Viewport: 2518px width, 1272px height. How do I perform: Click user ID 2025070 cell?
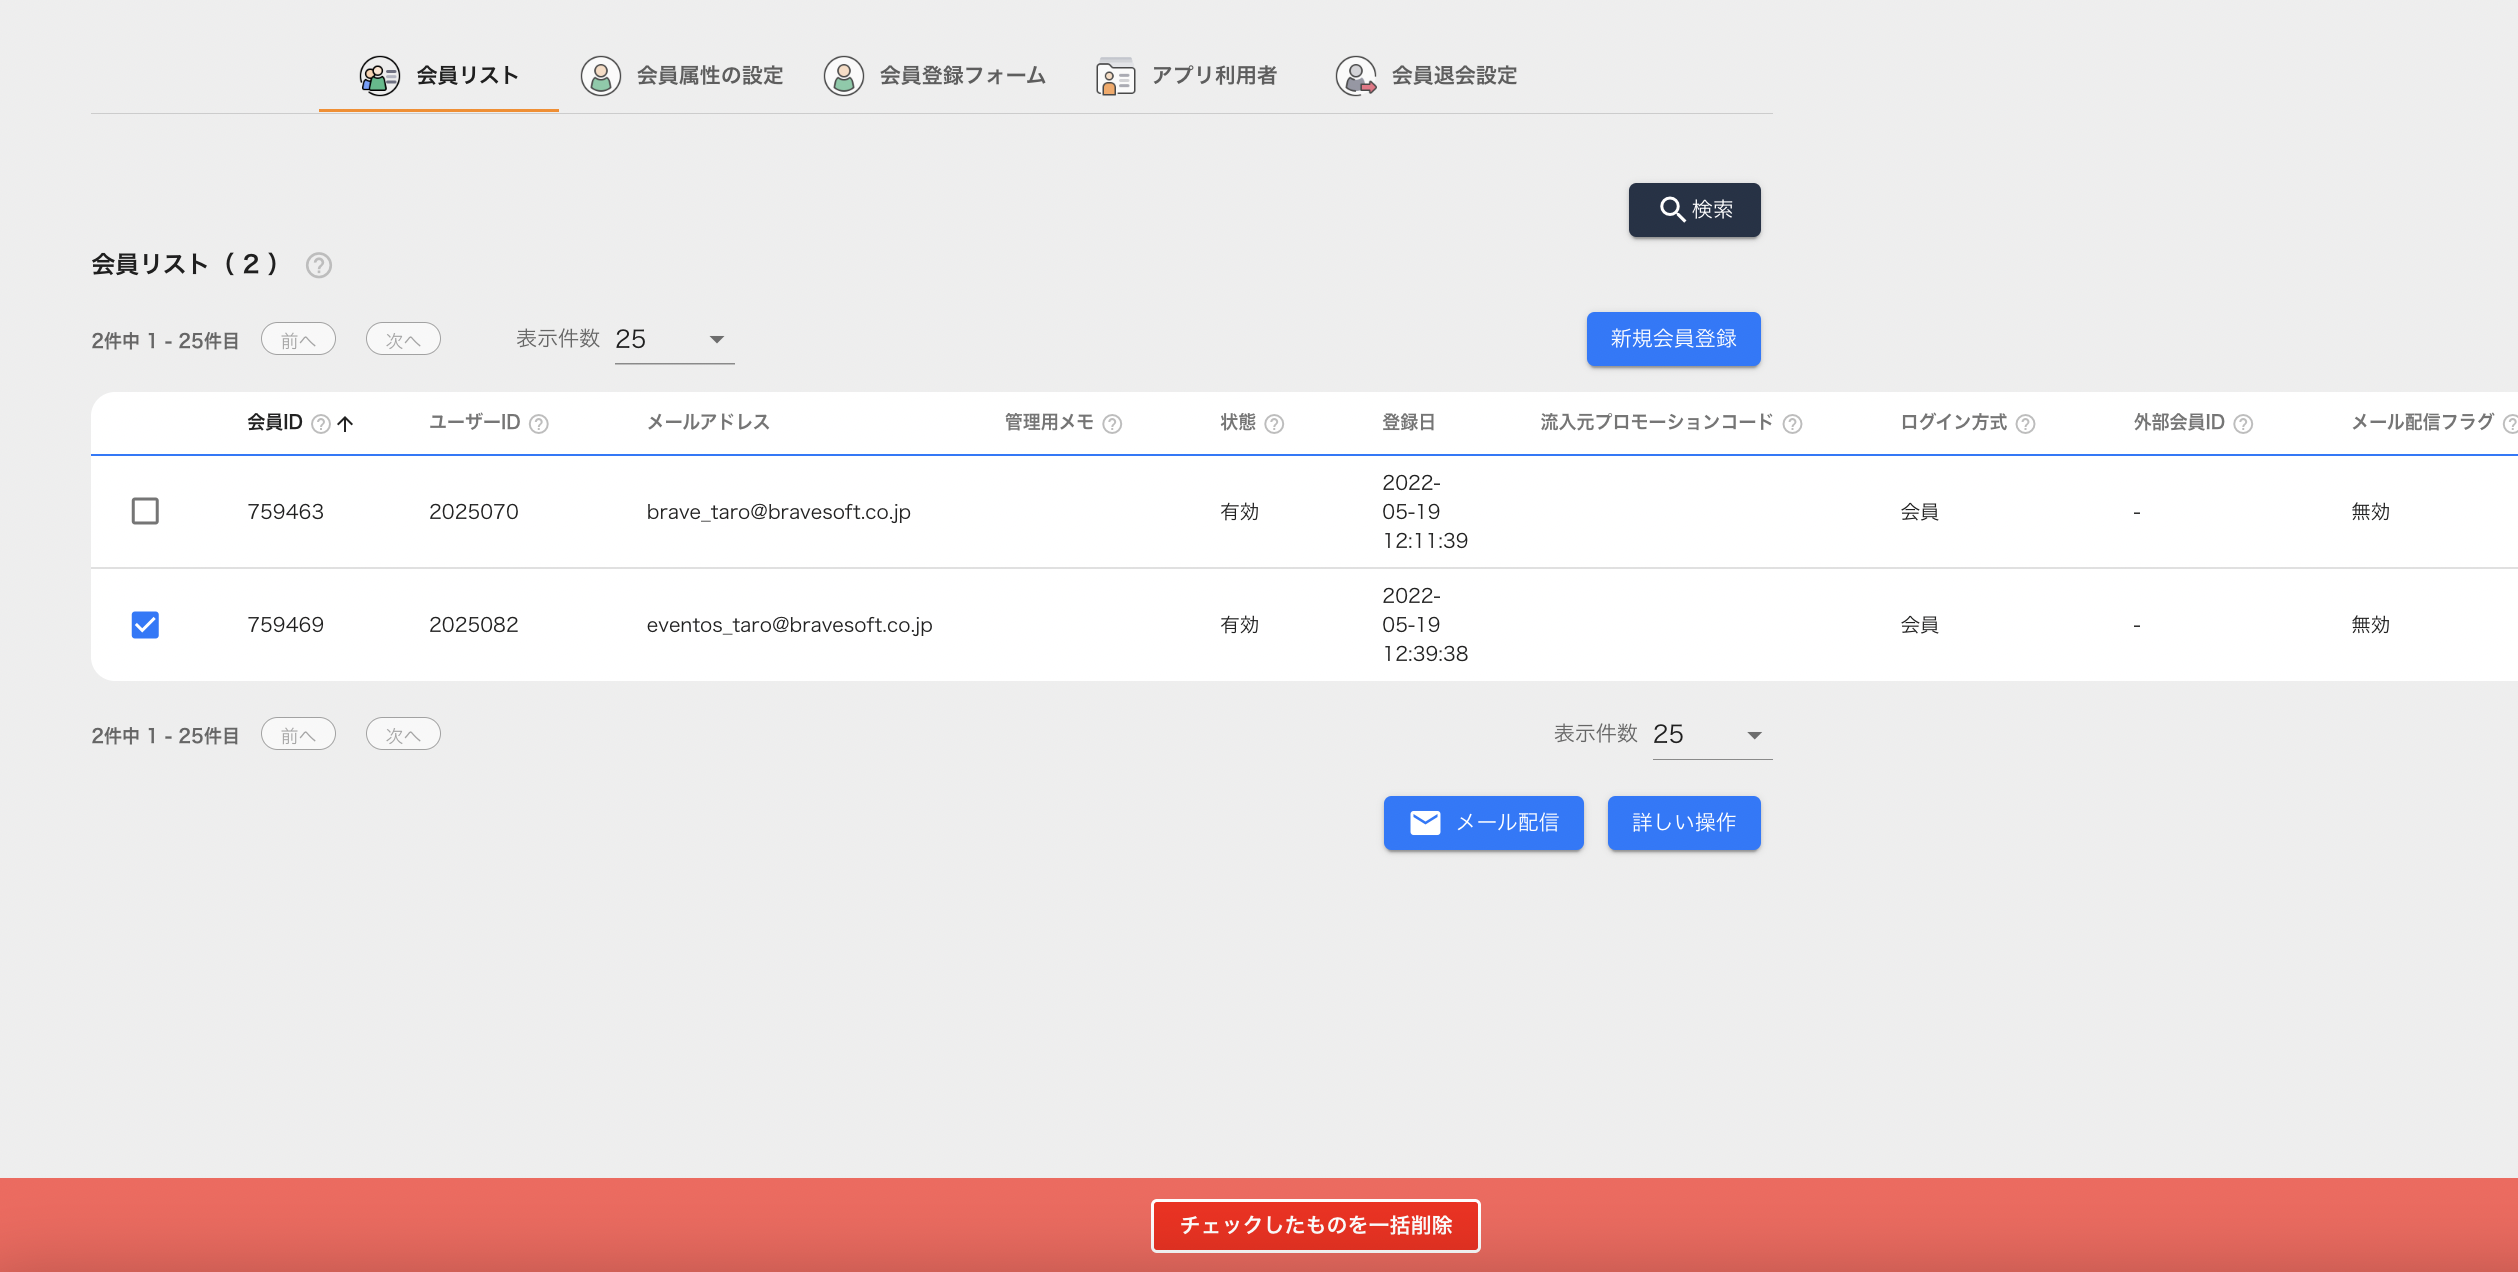(x=474, y=512)
